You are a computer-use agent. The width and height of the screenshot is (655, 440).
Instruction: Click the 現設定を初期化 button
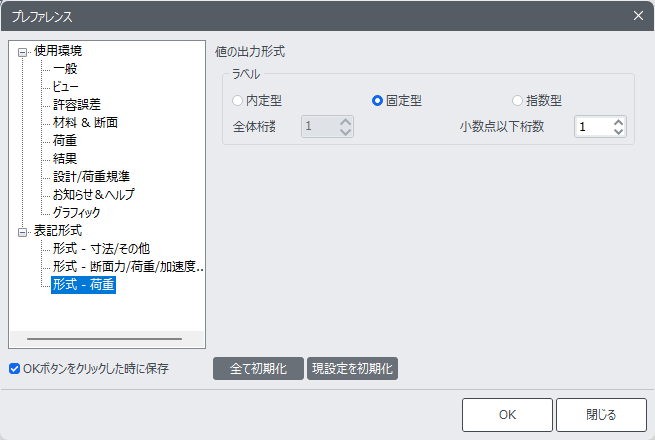point(352,369)
